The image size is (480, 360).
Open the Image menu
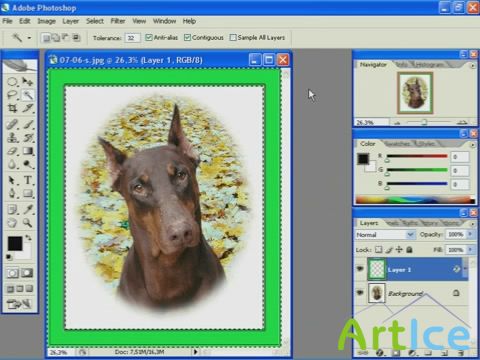[x=46, y=21]
